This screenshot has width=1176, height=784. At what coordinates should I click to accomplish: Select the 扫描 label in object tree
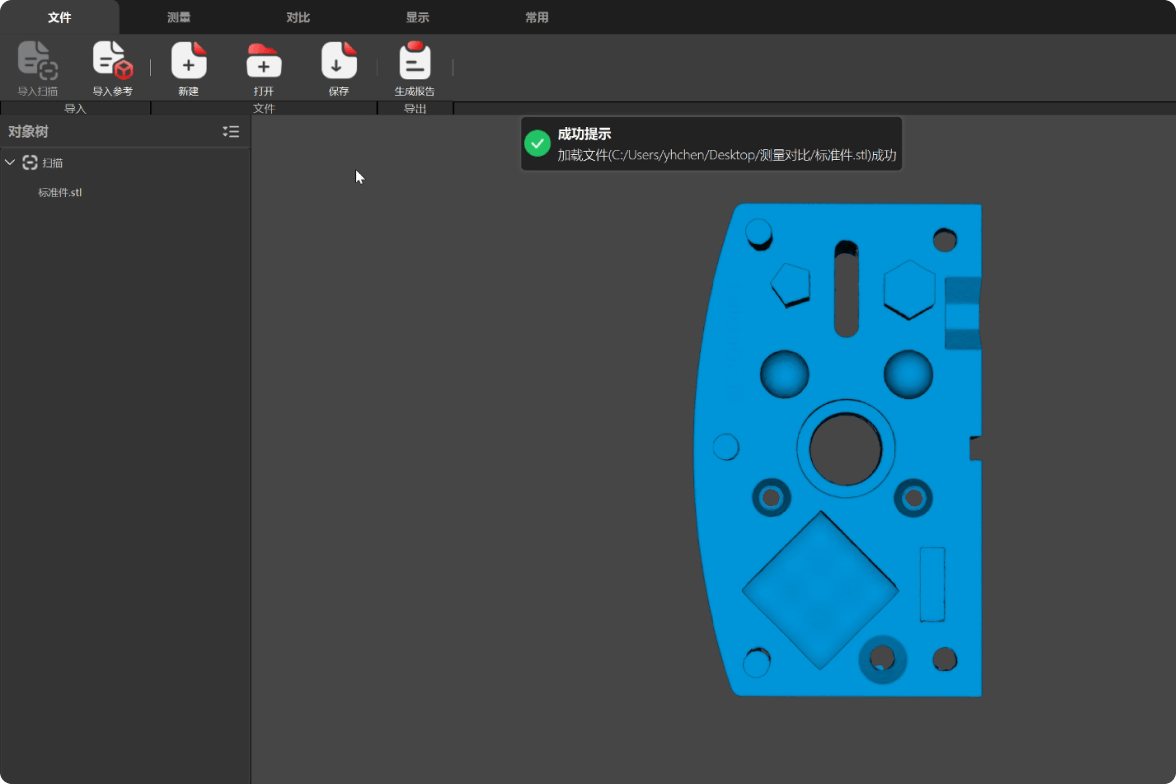point(53,162)
